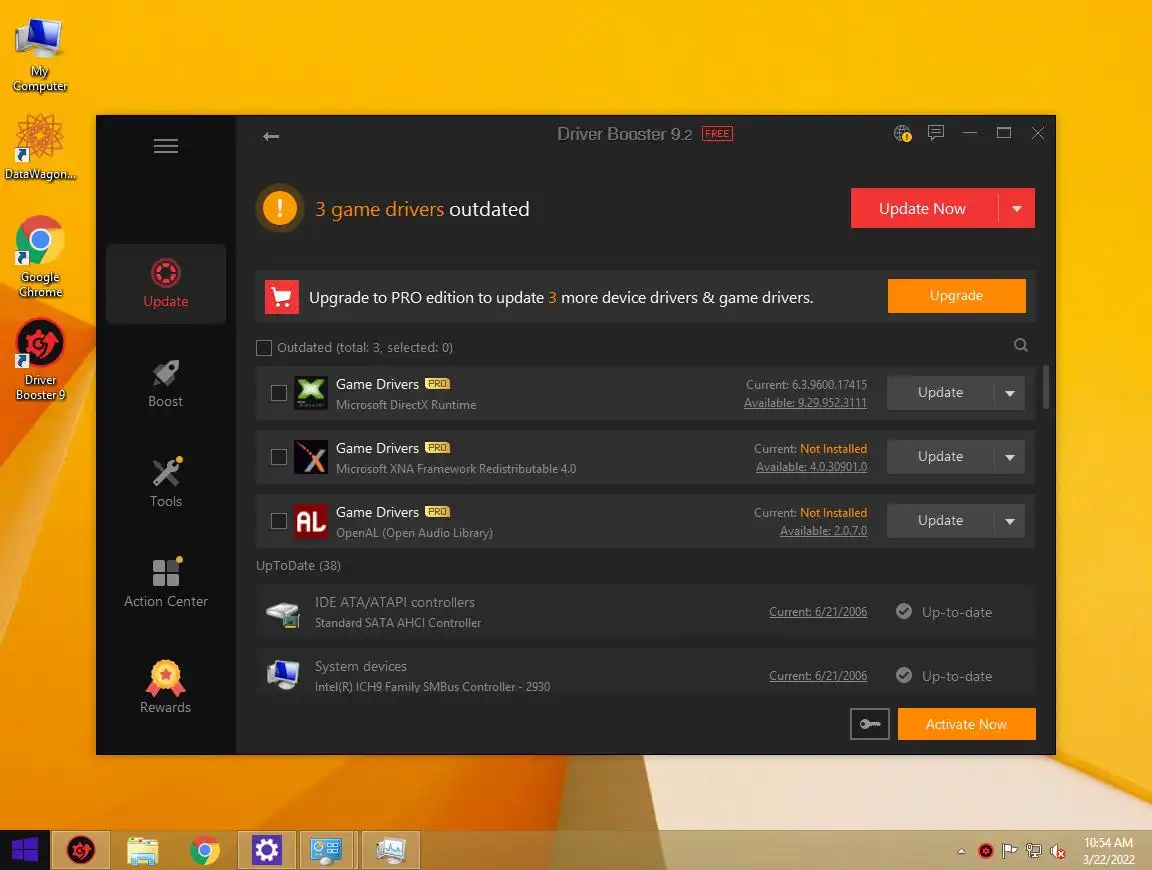Check the Microsoft XNA Framework checkbox
The height and width of the screenshot is (870, 1152).
[x=278, y=457]
